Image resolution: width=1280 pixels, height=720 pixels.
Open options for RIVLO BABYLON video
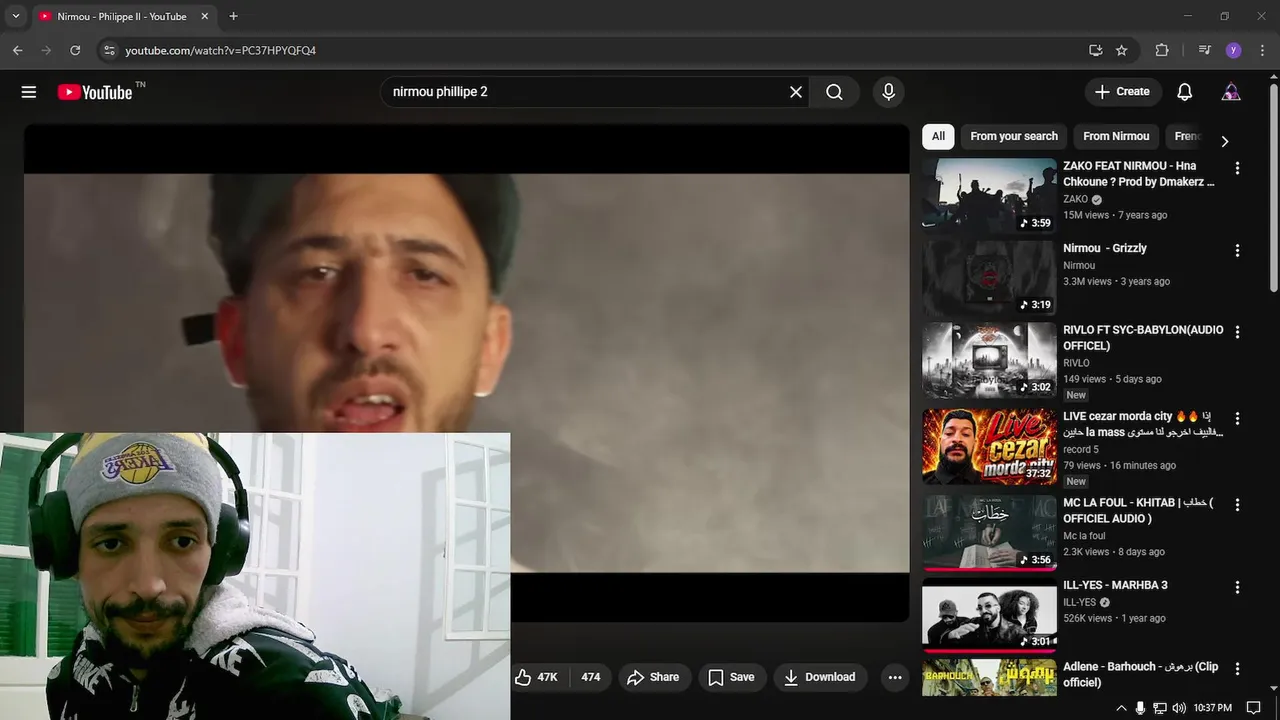[x=1237, y=332]
